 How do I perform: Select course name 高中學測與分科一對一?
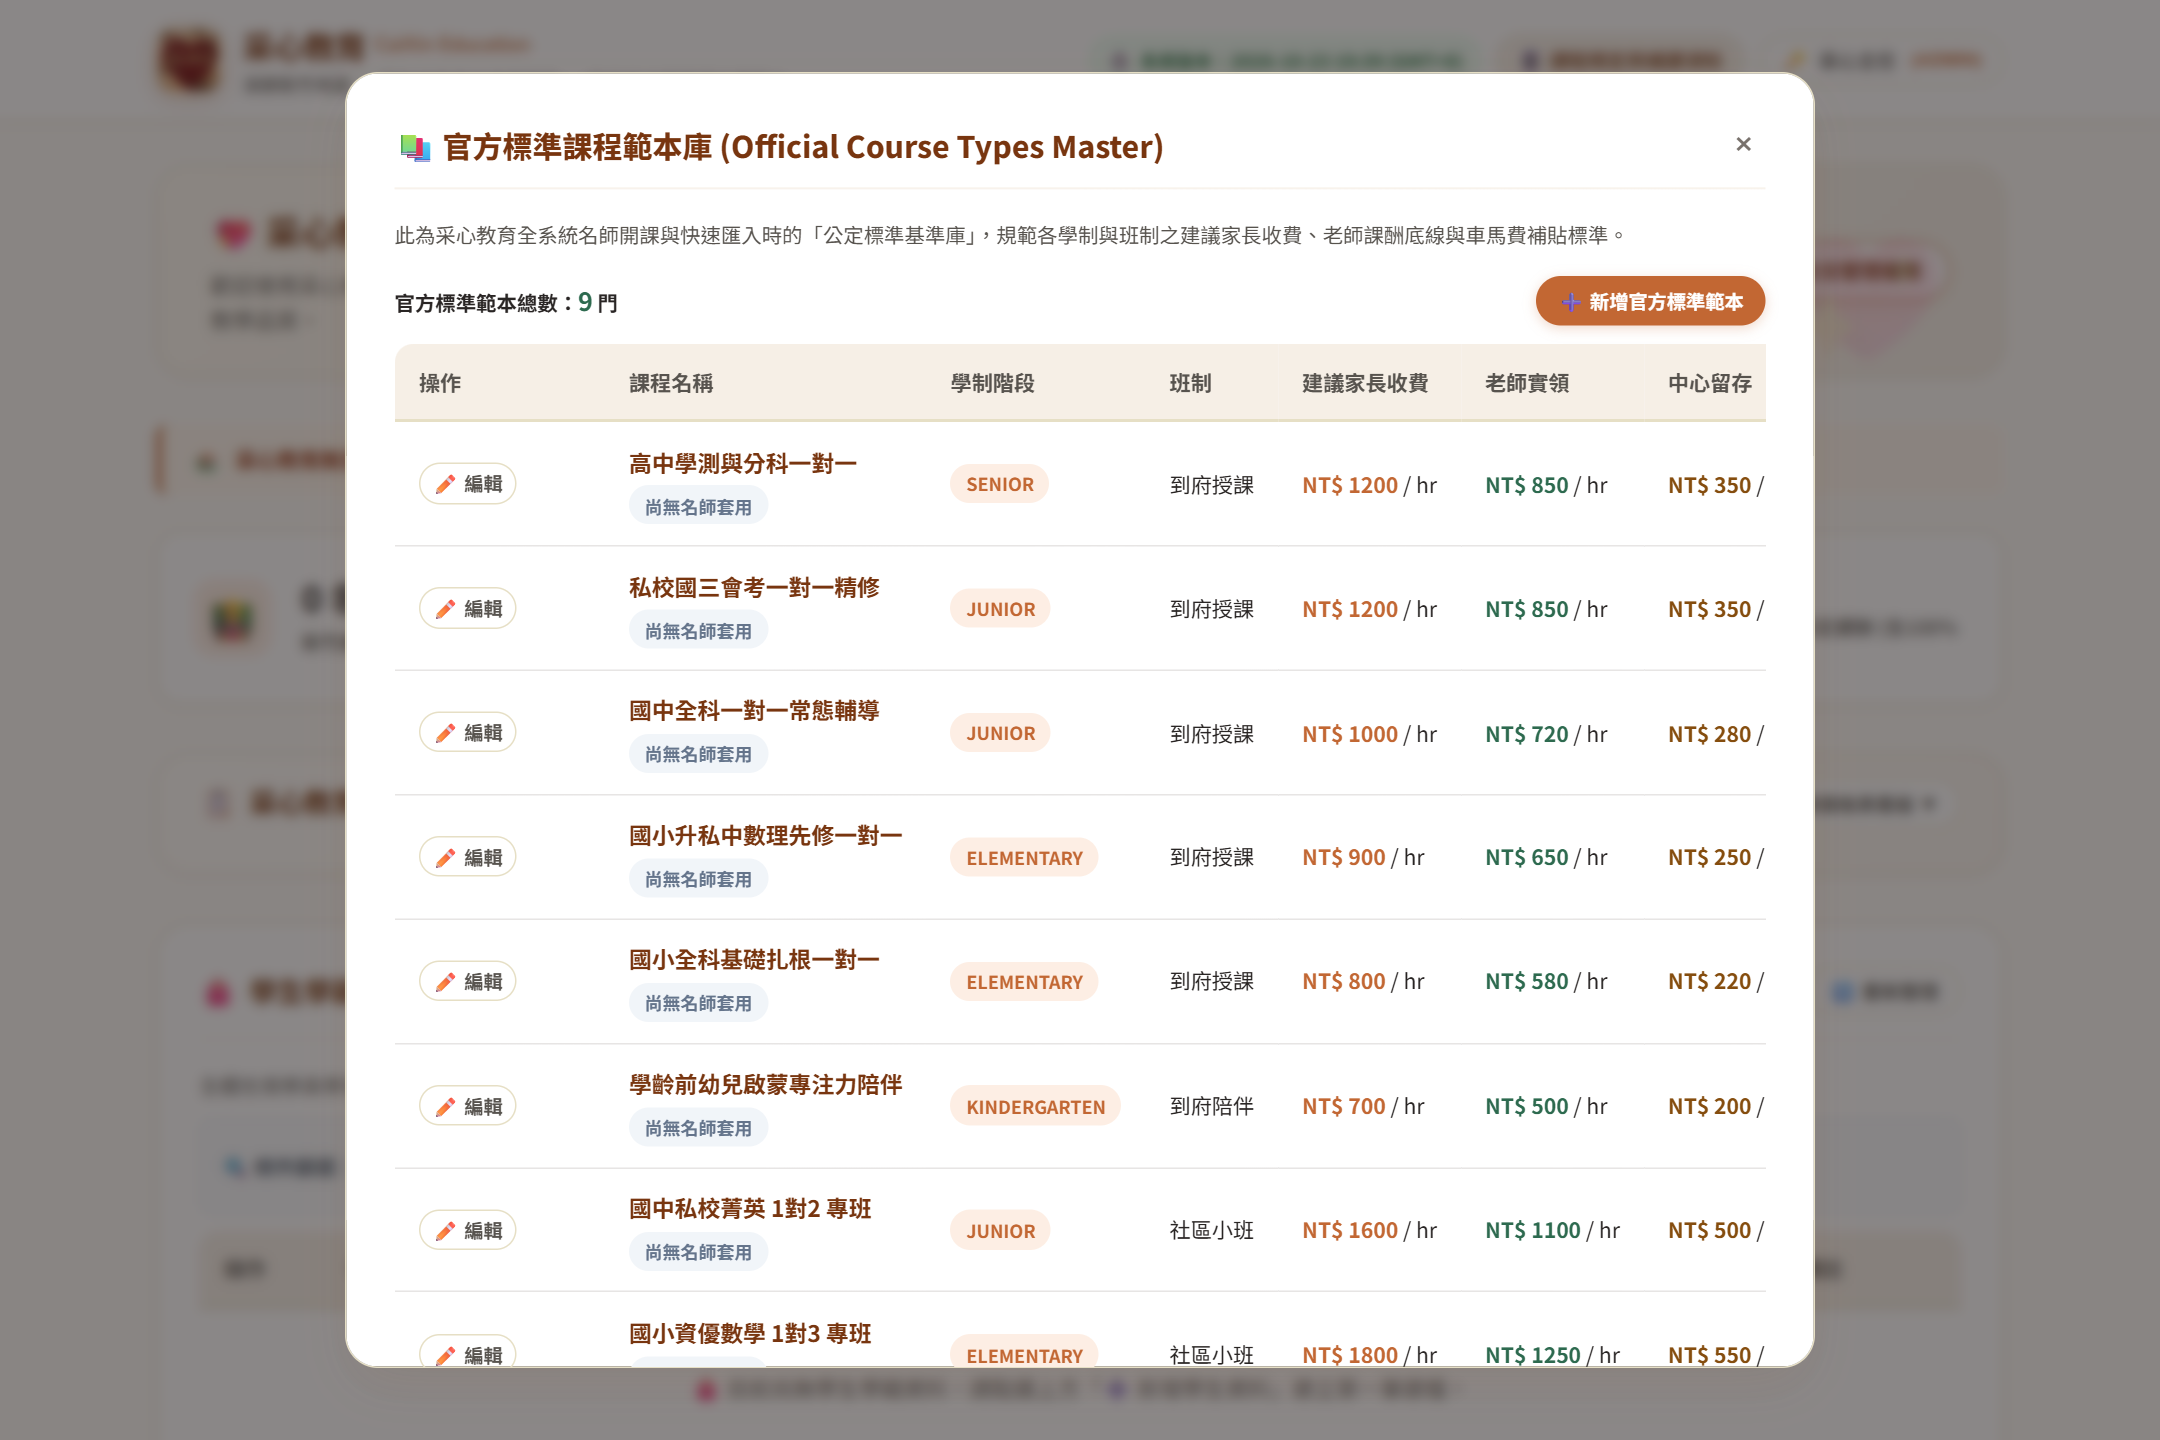(x=743, y=464)
